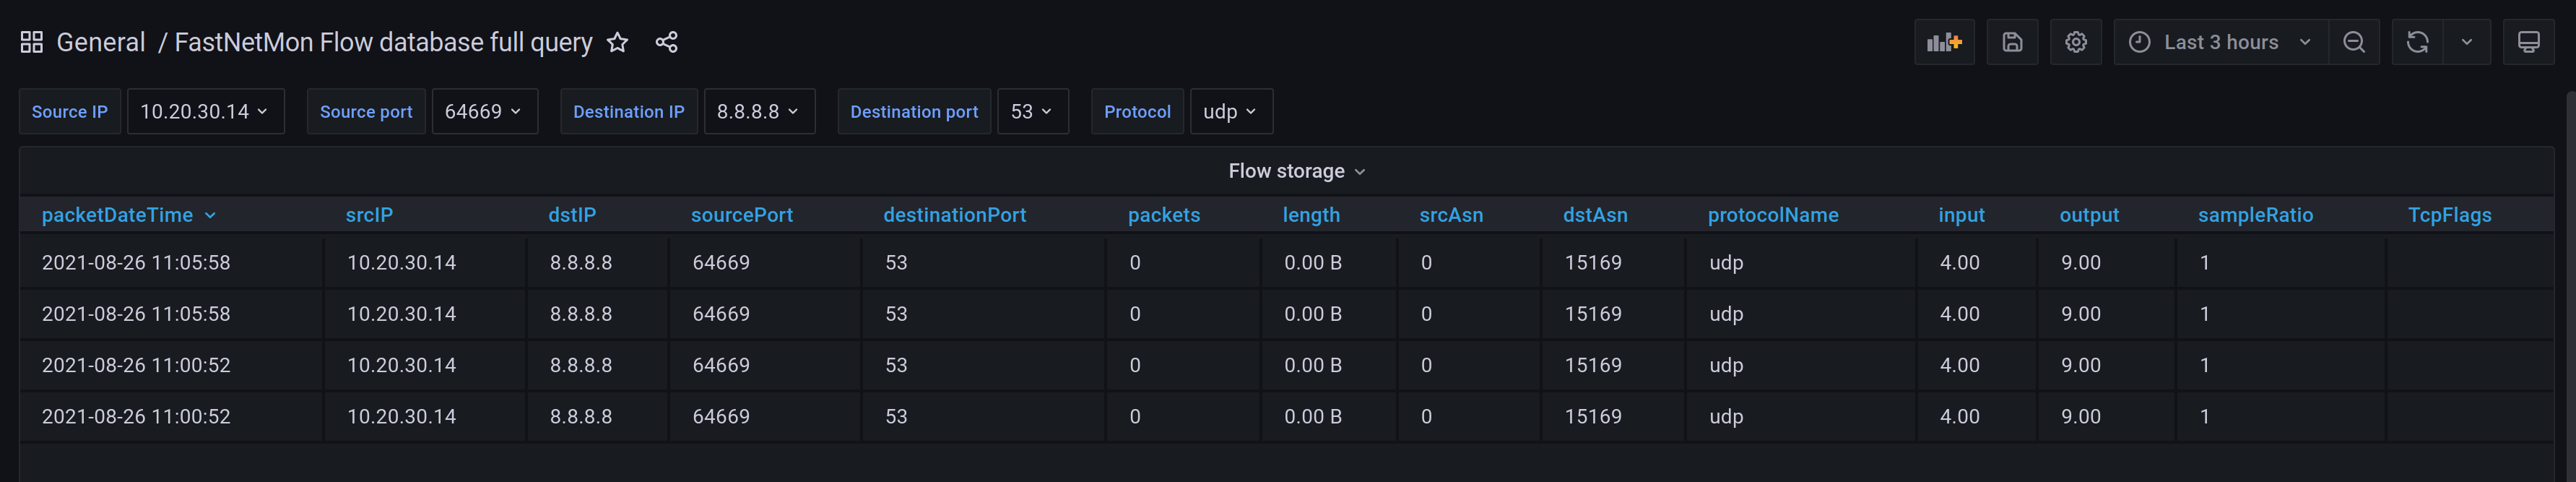Expand the Flow storage panel menu
The height and width of the screenshot is (482, 2576).
(1296, 171)
